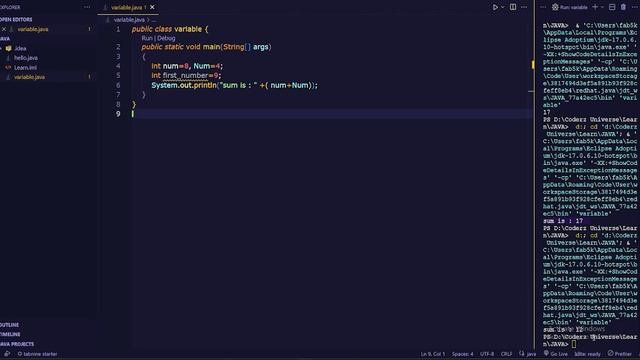Expand the Java Projects section

point(17,344)
